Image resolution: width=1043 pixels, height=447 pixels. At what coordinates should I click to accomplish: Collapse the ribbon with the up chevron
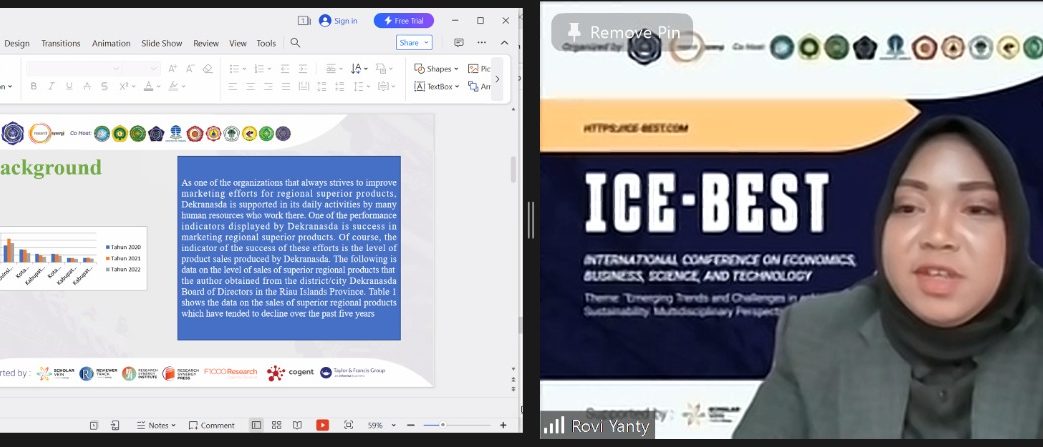[504, 43]
